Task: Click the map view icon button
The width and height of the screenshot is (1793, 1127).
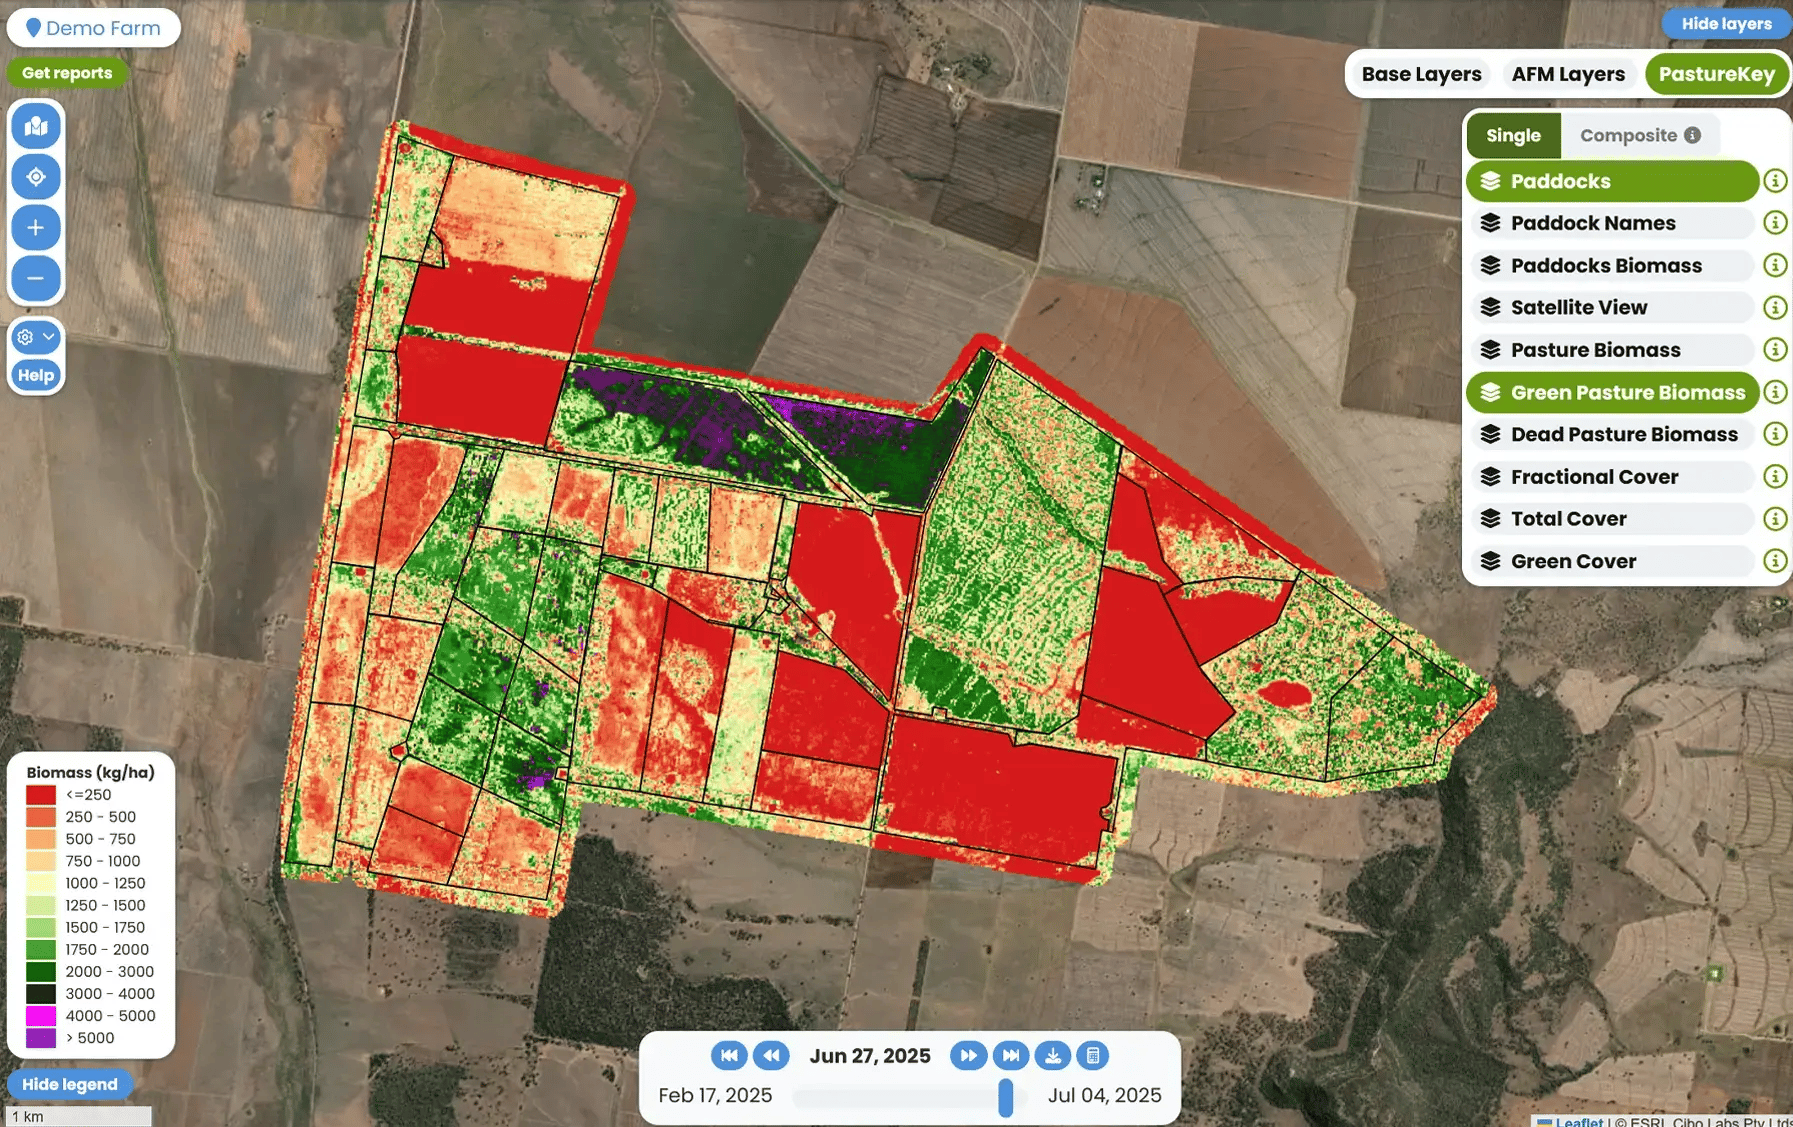Action: [36, 127]
